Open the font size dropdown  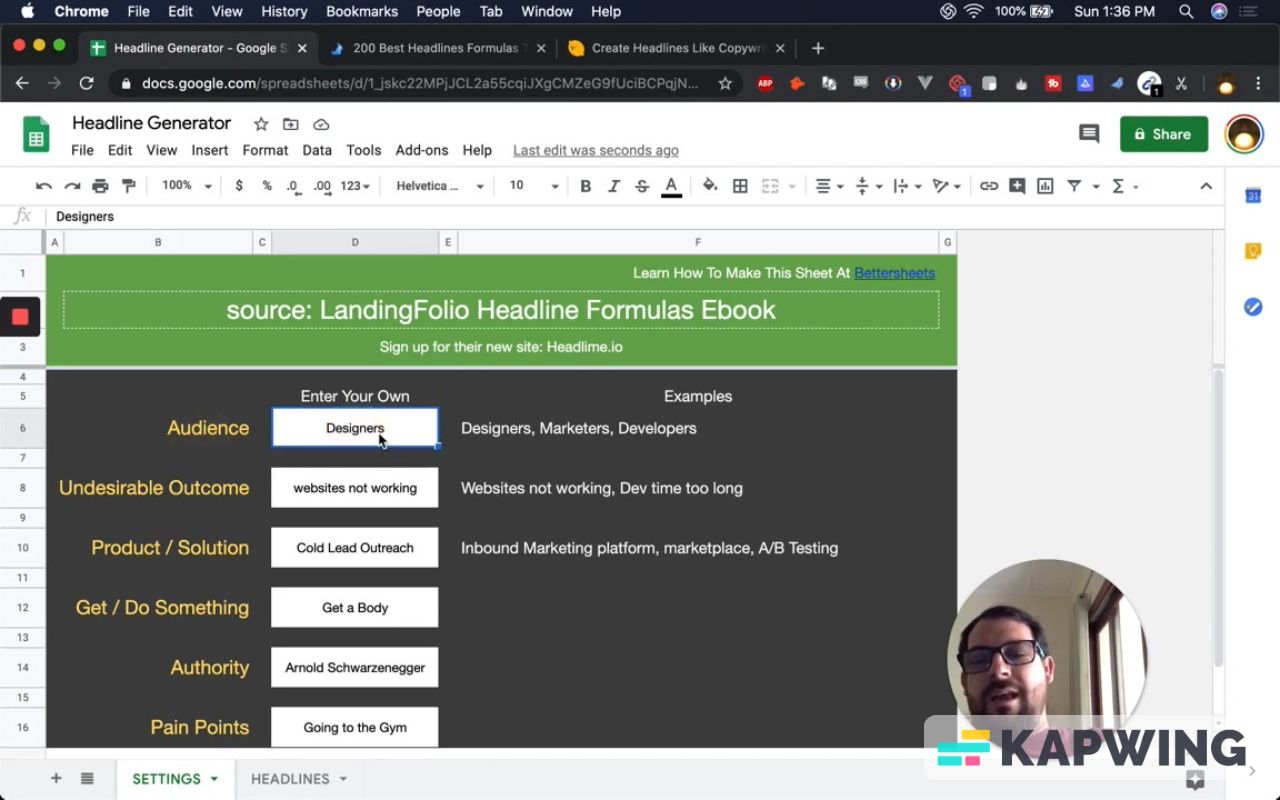(x=534, y=186)
